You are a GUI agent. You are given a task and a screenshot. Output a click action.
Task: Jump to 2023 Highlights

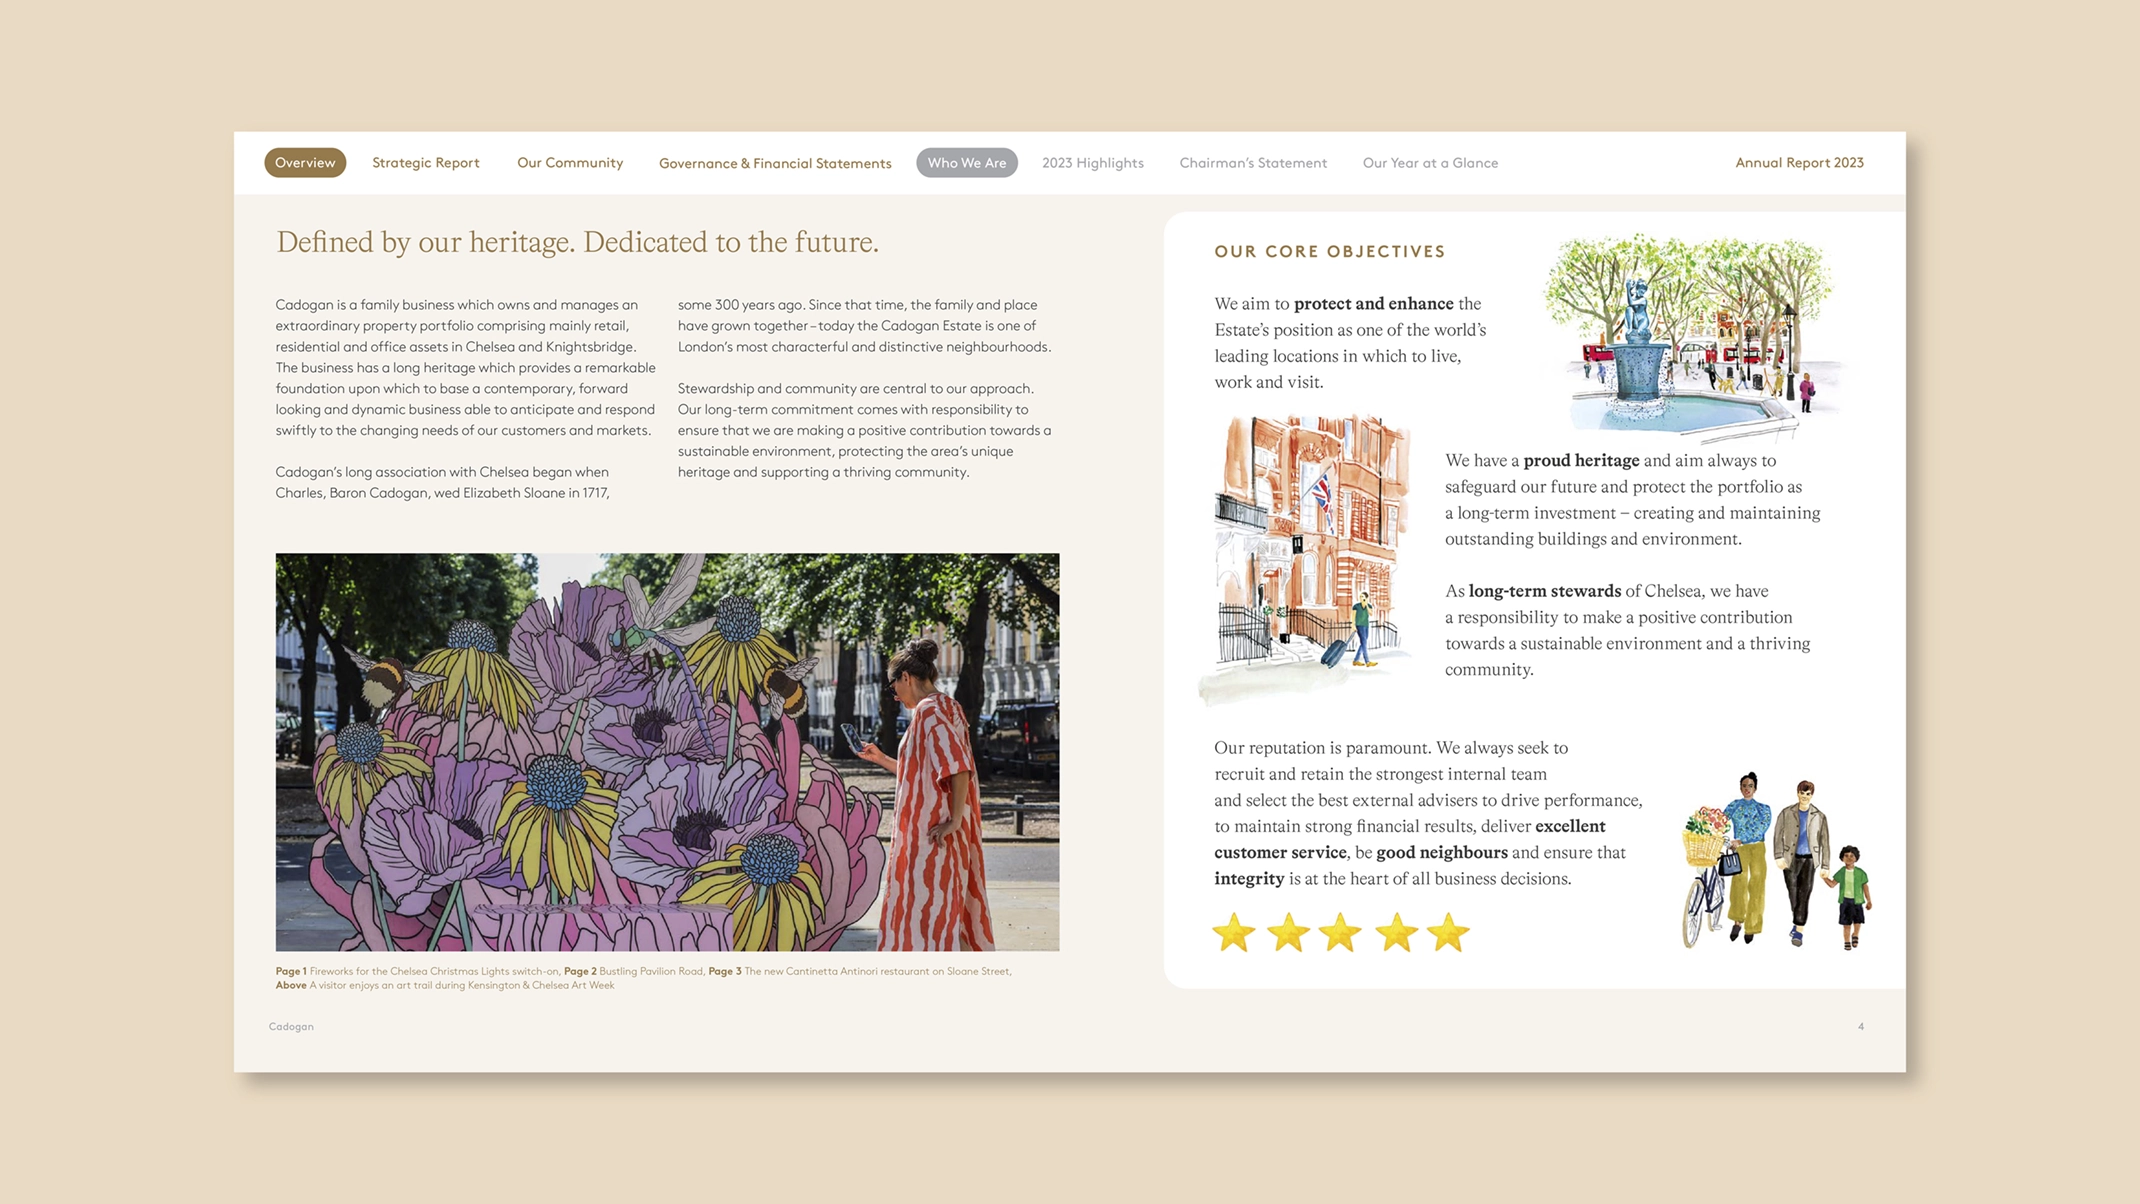tap(1092, 163)
